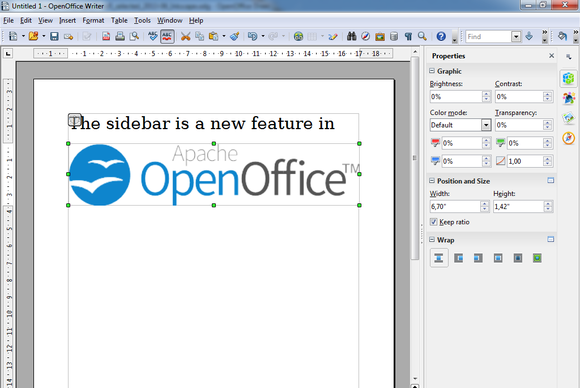
Task: Run Spelling and Grammar check icon
Action: click(x=153, y=36)
